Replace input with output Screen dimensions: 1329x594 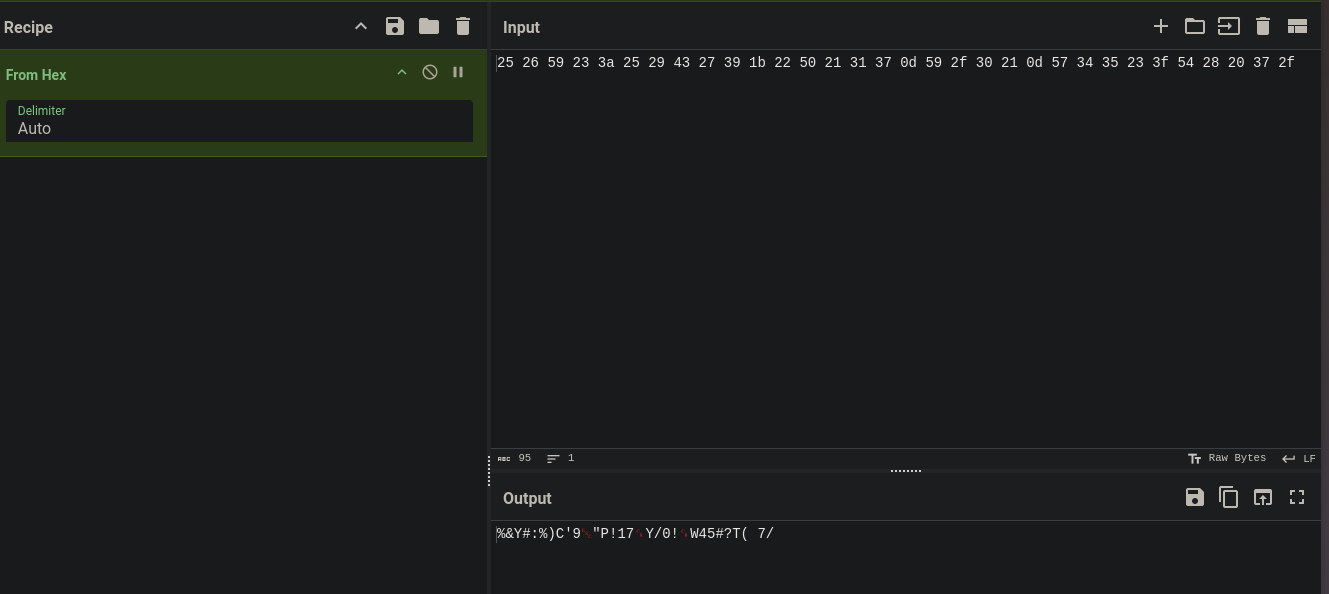point(1263,497)
